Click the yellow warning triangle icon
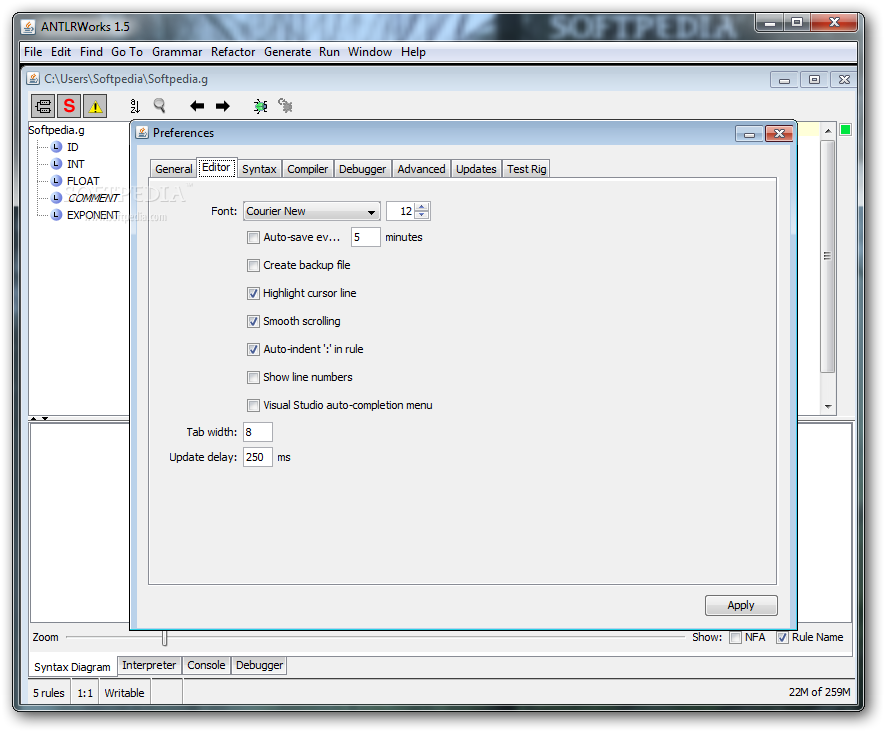 (95, 106)
